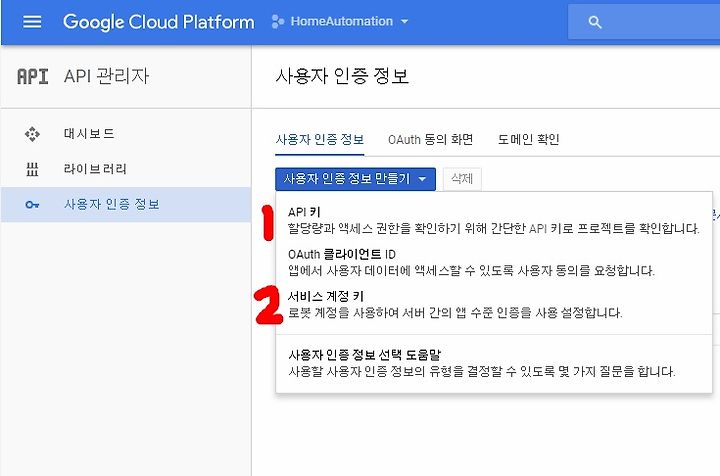Click the API 관리자 heading
Viewport: 720px width, 476px height.
pyautogui.click(x=106, y=76)
